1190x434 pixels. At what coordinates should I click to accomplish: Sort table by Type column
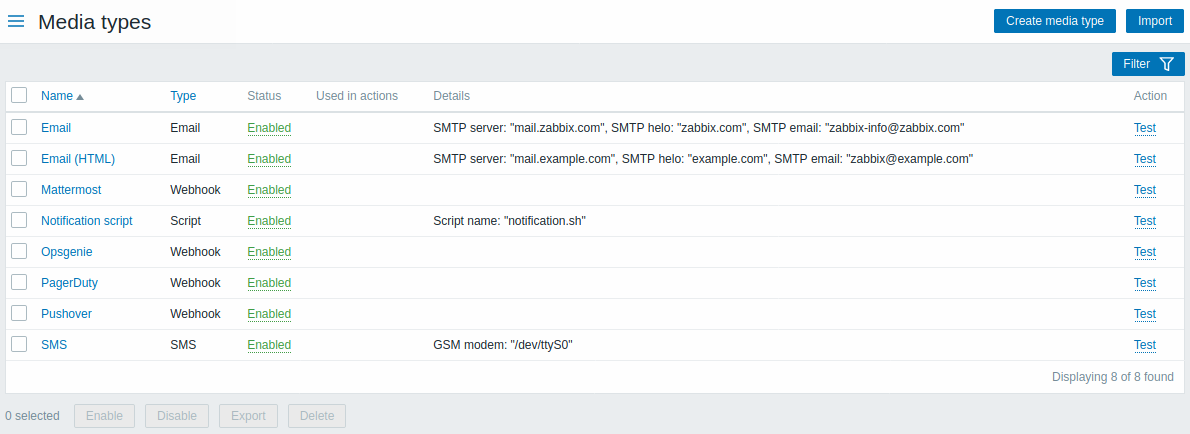point(183,96)
